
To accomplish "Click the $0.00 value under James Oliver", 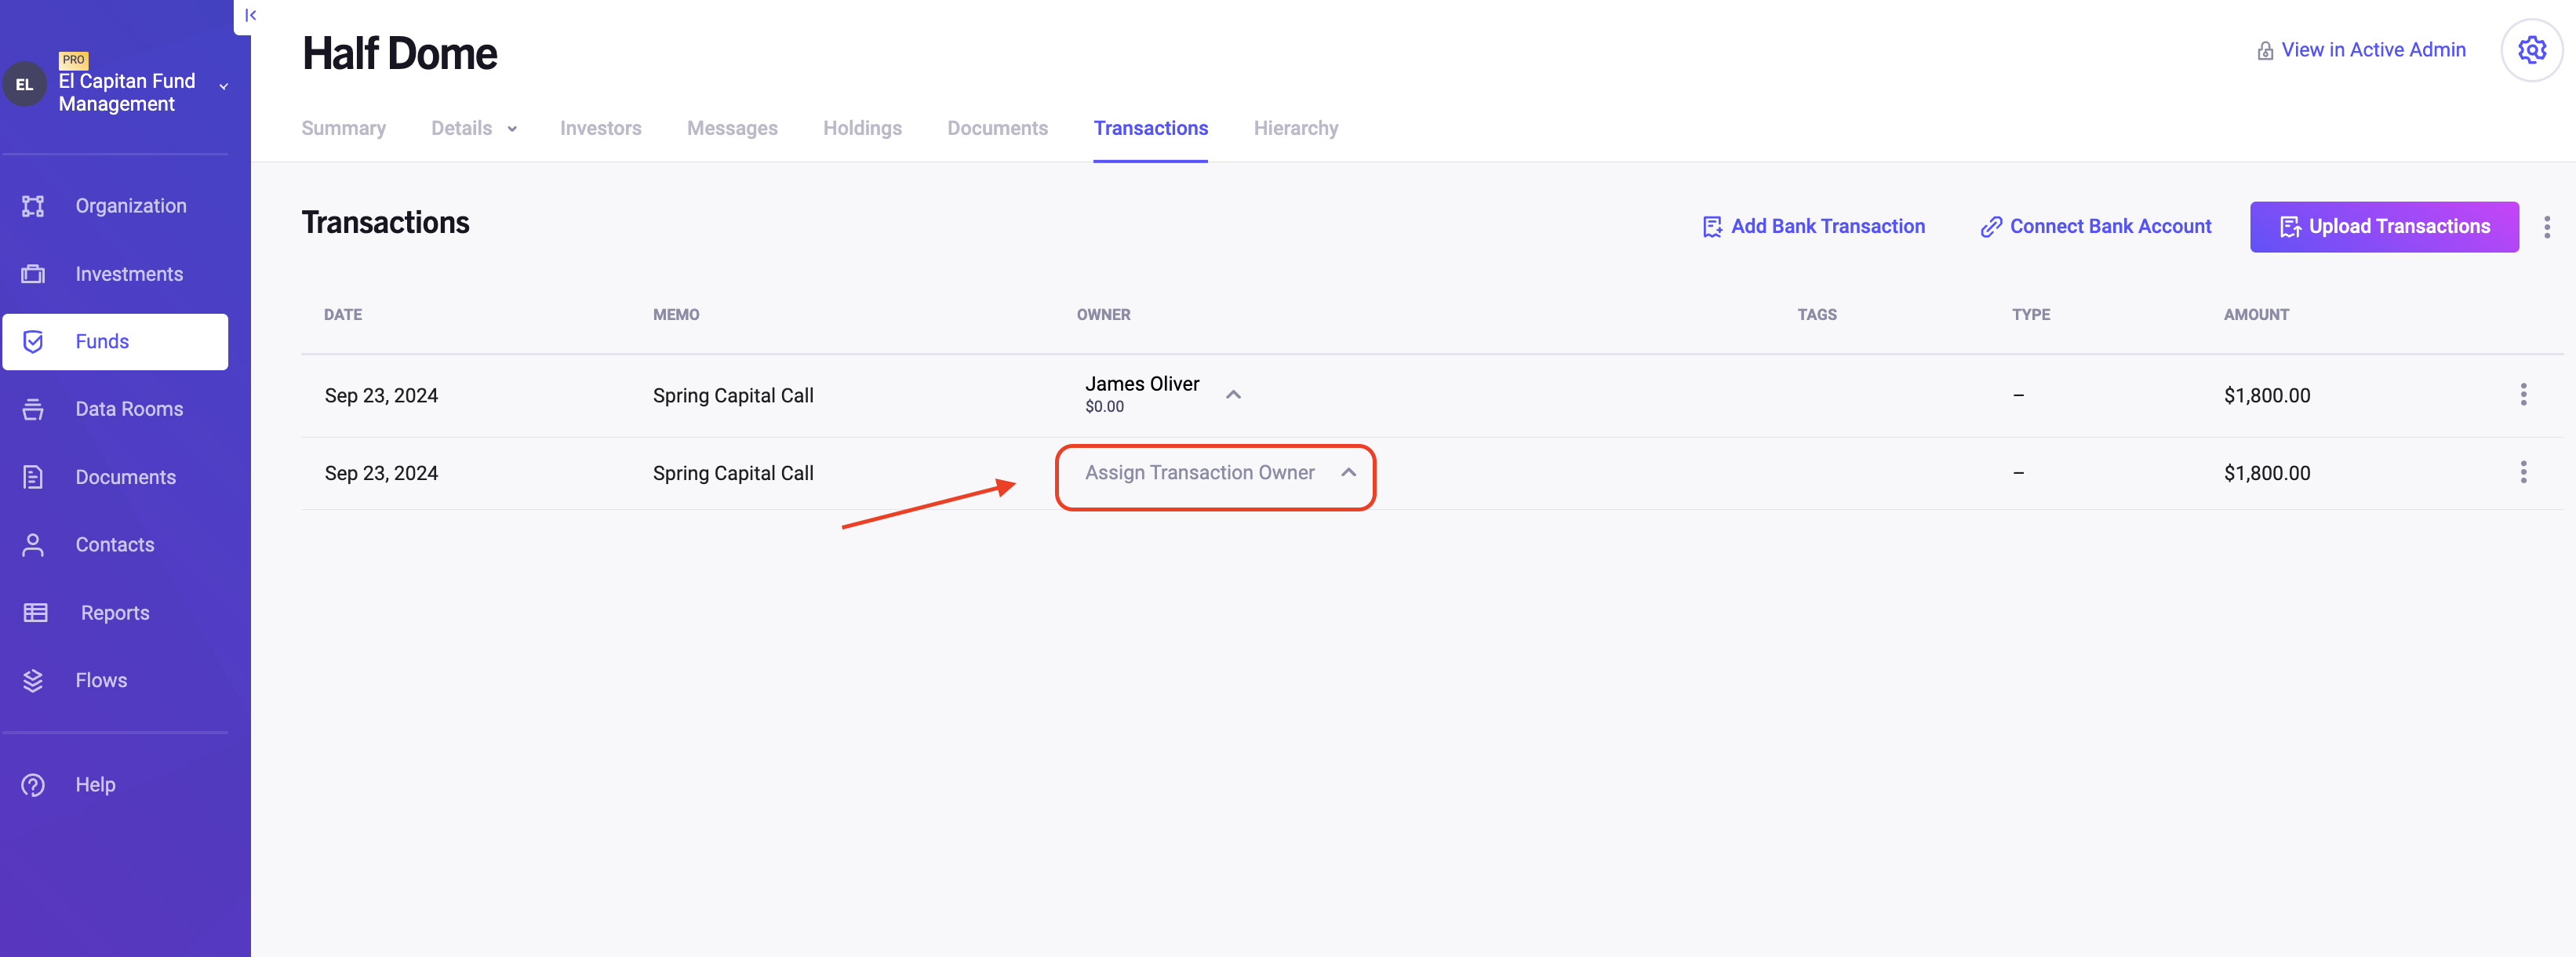I will click(1104, 407).
